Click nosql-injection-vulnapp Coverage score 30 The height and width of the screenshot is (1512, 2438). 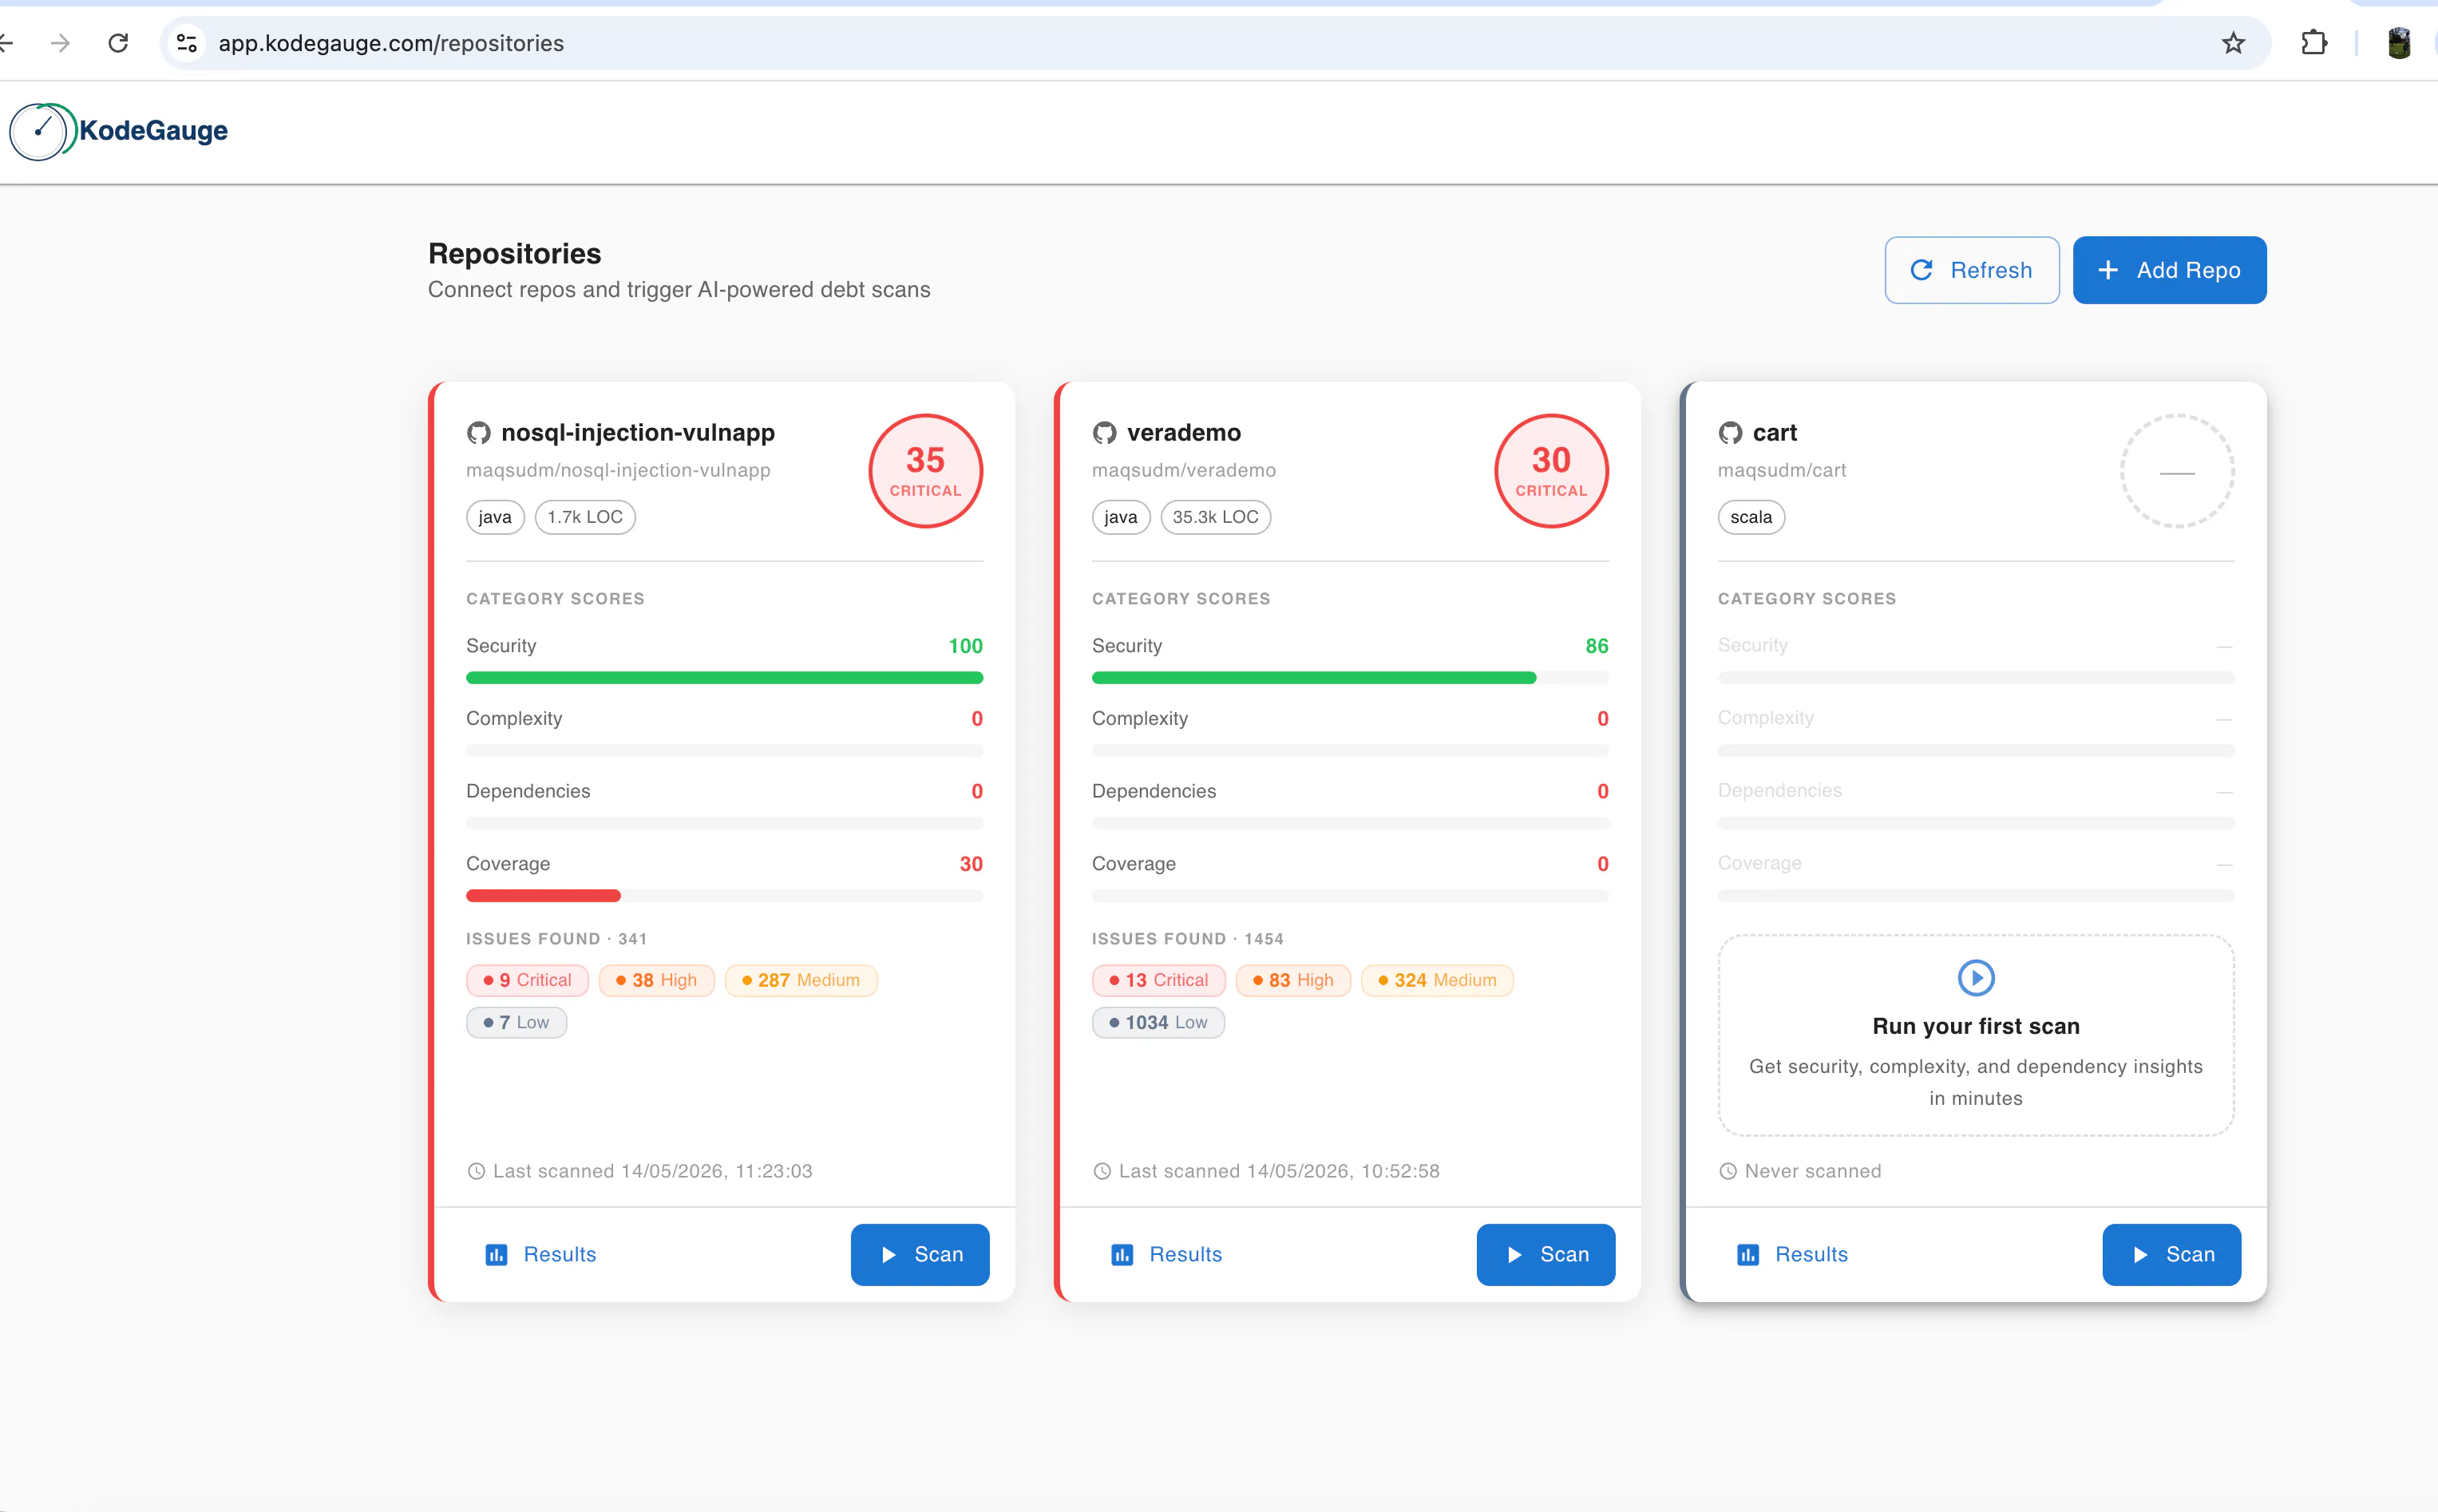coord(970,864)
